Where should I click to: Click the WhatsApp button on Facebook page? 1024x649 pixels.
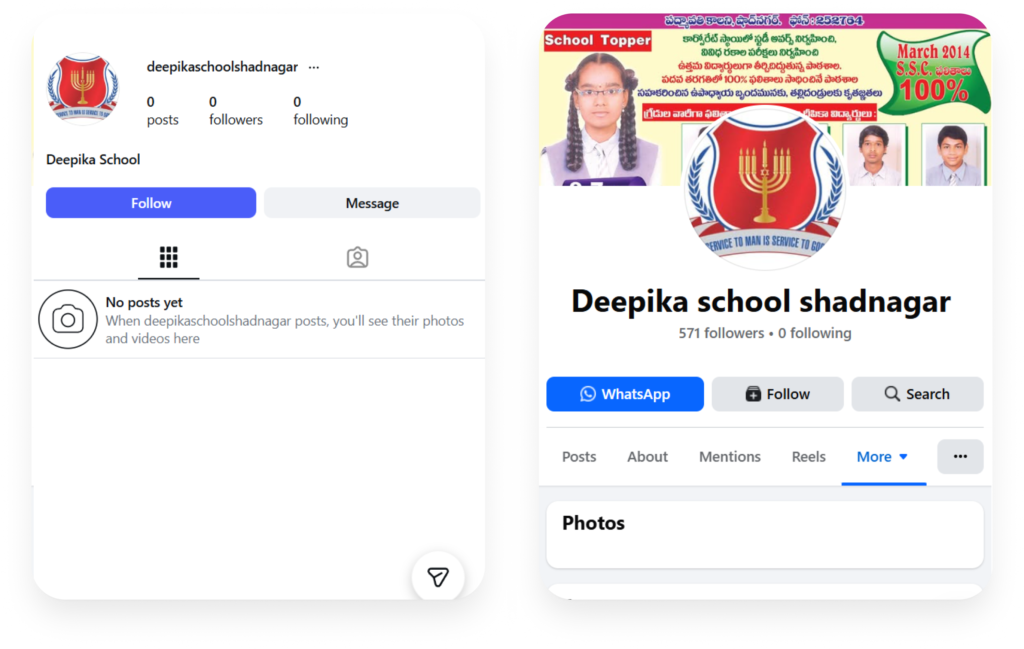[x=625, y=394]
